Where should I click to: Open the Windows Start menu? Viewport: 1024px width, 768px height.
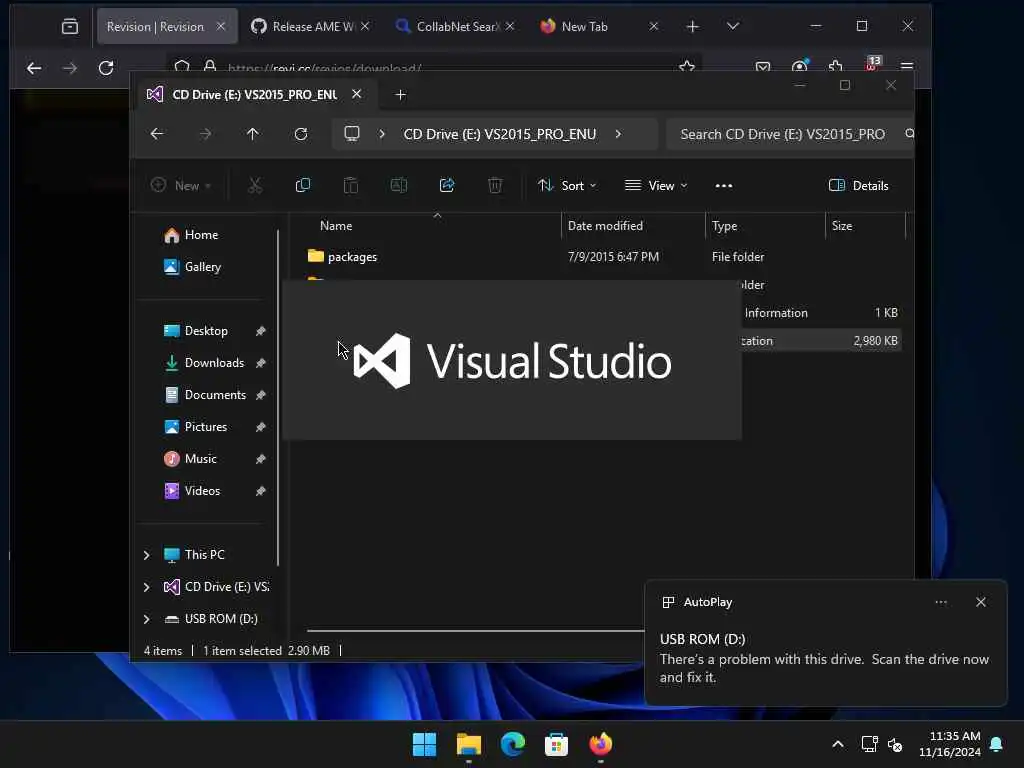click(424, 744)
